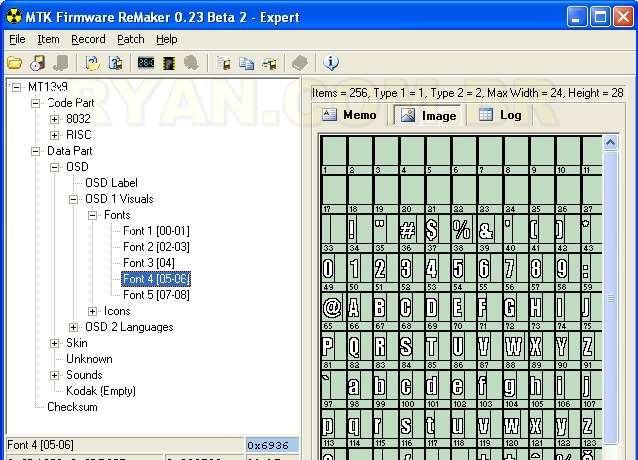Click the disc save icon in toolbar
The image size is (638, 460).
pyautogui.click(x=37, y=63)
